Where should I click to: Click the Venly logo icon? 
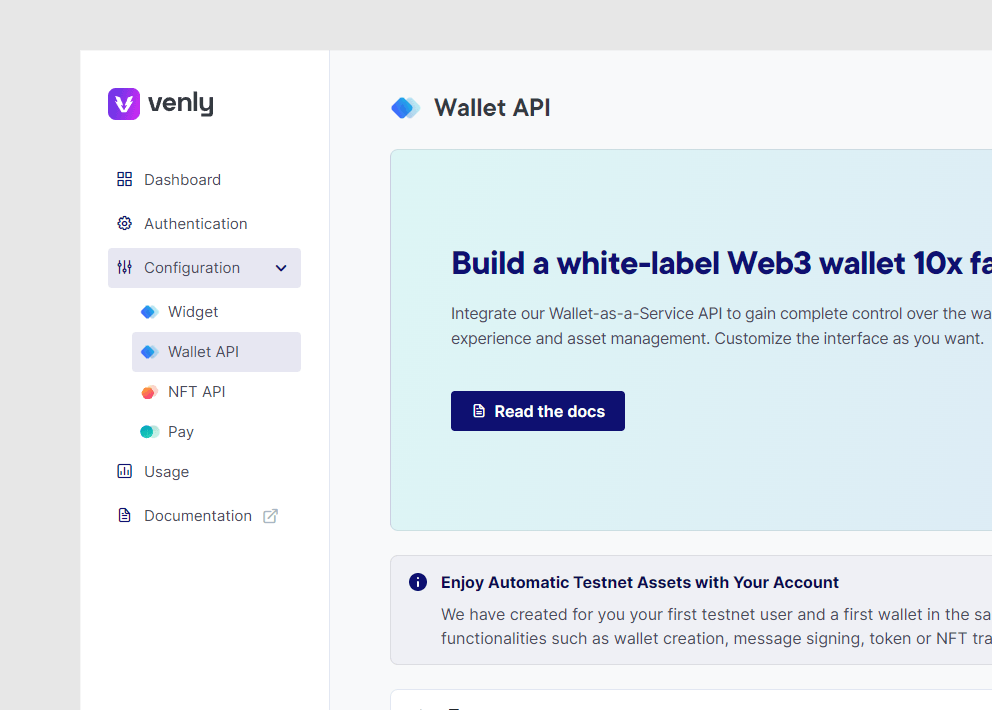coord(122,103)
